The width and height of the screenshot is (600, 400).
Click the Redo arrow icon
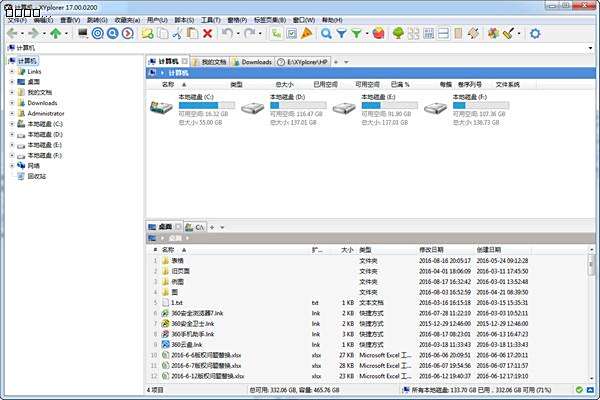249,34
